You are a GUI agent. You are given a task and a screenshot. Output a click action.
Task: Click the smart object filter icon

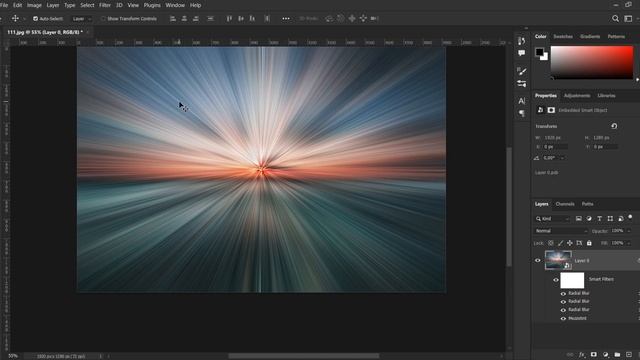click(x=620, y=219)
